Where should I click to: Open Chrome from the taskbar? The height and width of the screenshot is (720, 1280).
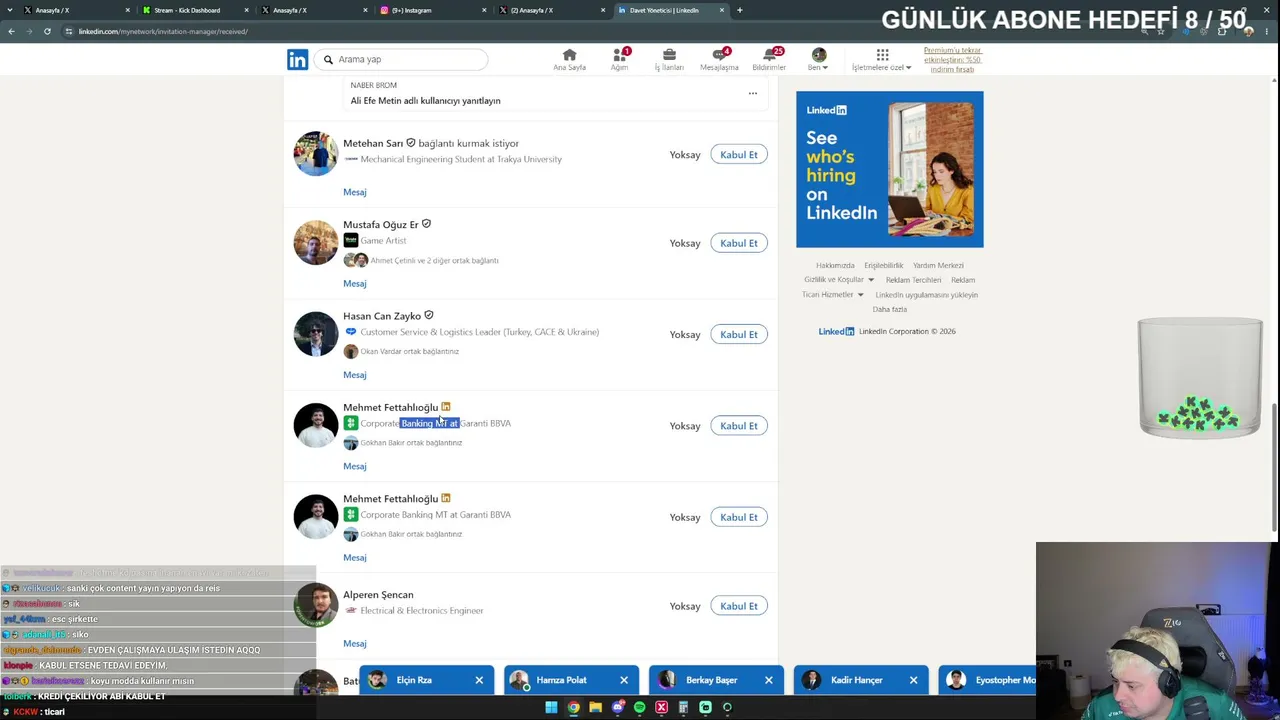573,708
